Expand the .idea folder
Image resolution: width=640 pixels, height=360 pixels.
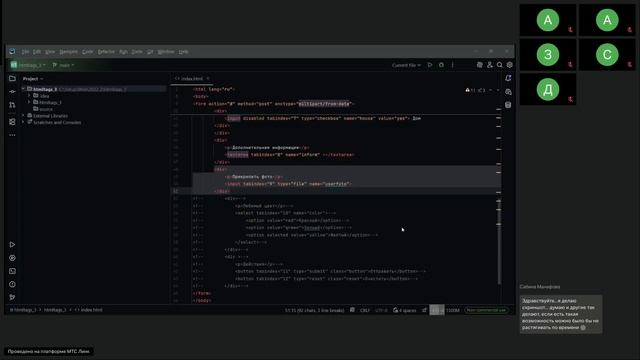click(29, 96)
